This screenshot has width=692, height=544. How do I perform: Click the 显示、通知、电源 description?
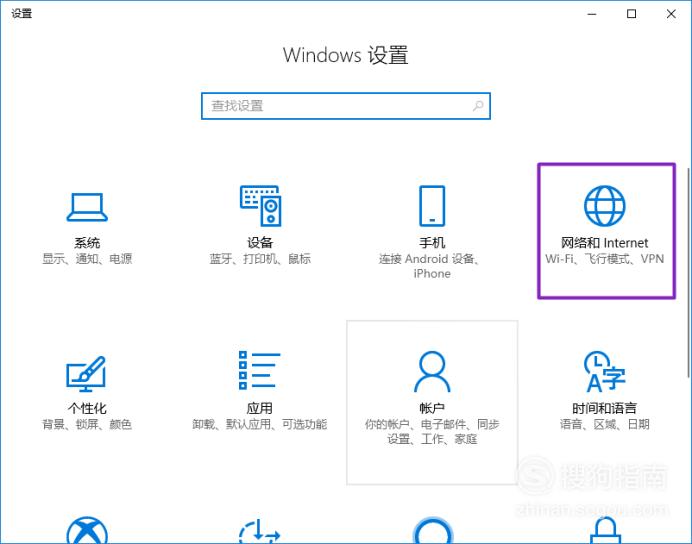[x=87, y=259]
